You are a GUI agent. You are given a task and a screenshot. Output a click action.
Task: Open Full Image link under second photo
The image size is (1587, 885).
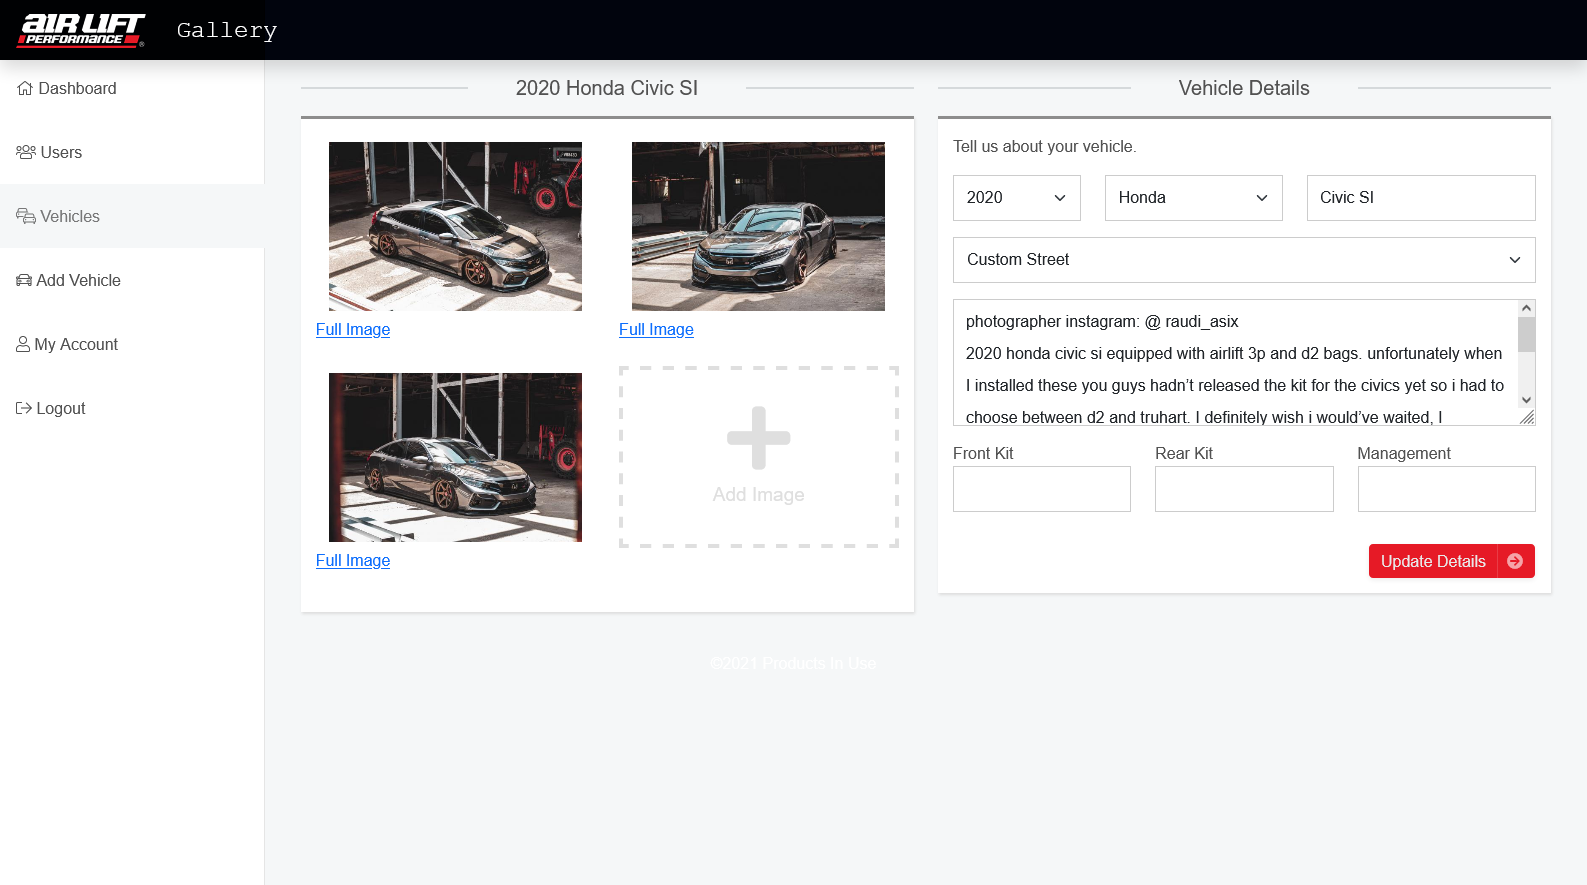[x=656, y=329]
